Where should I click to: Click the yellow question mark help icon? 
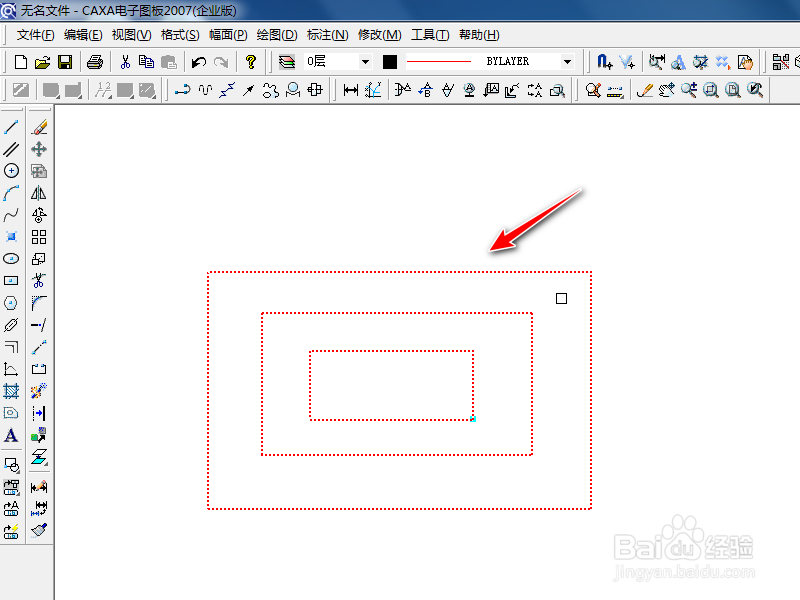tap(251, 62)
